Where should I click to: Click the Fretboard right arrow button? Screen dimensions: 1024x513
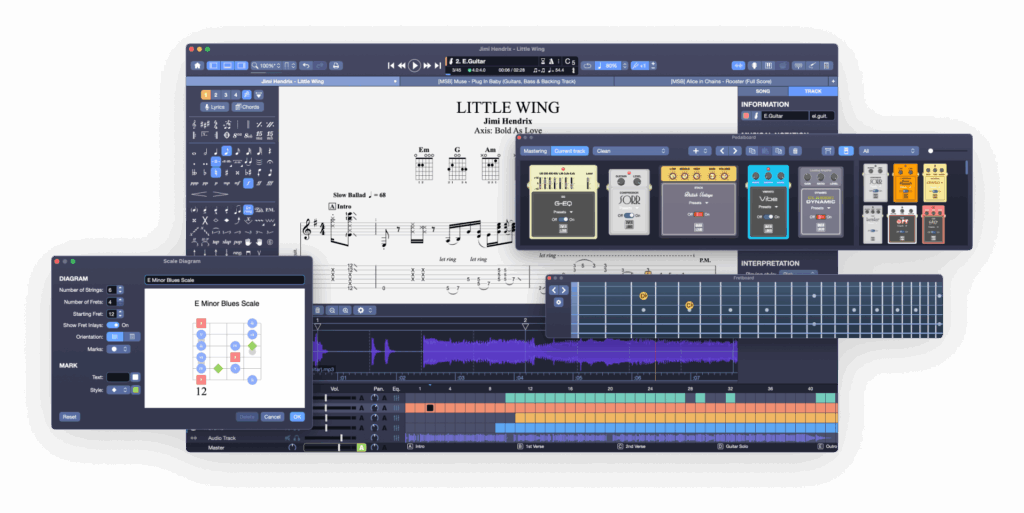click(x=564, y=290)
